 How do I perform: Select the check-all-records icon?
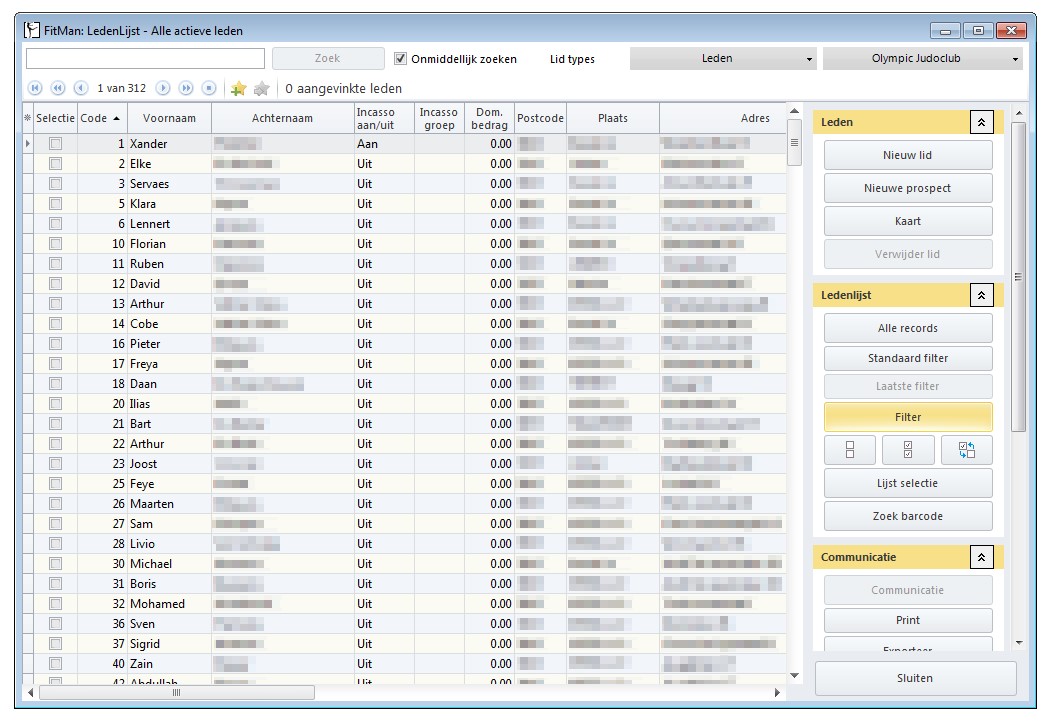[x=907, y=450]
